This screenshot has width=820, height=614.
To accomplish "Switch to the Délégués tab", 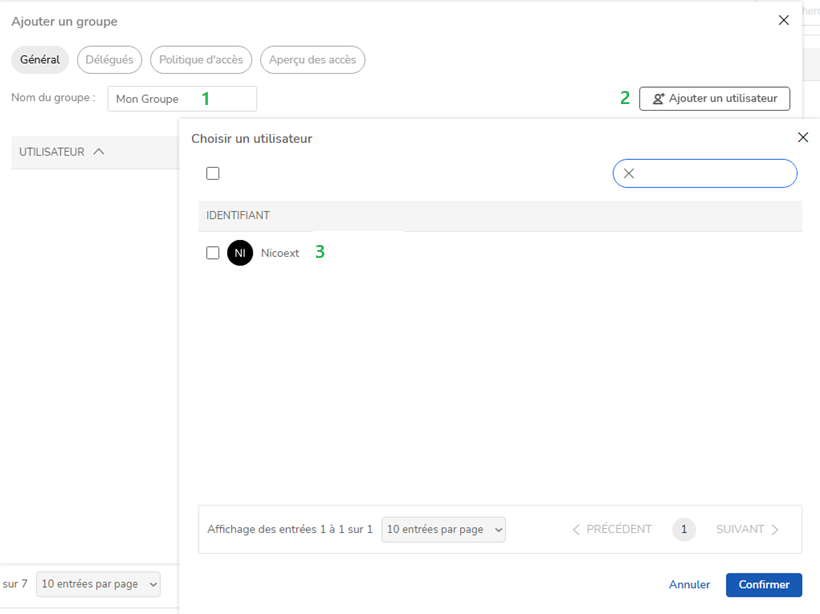I will click(x=110, y=60).
